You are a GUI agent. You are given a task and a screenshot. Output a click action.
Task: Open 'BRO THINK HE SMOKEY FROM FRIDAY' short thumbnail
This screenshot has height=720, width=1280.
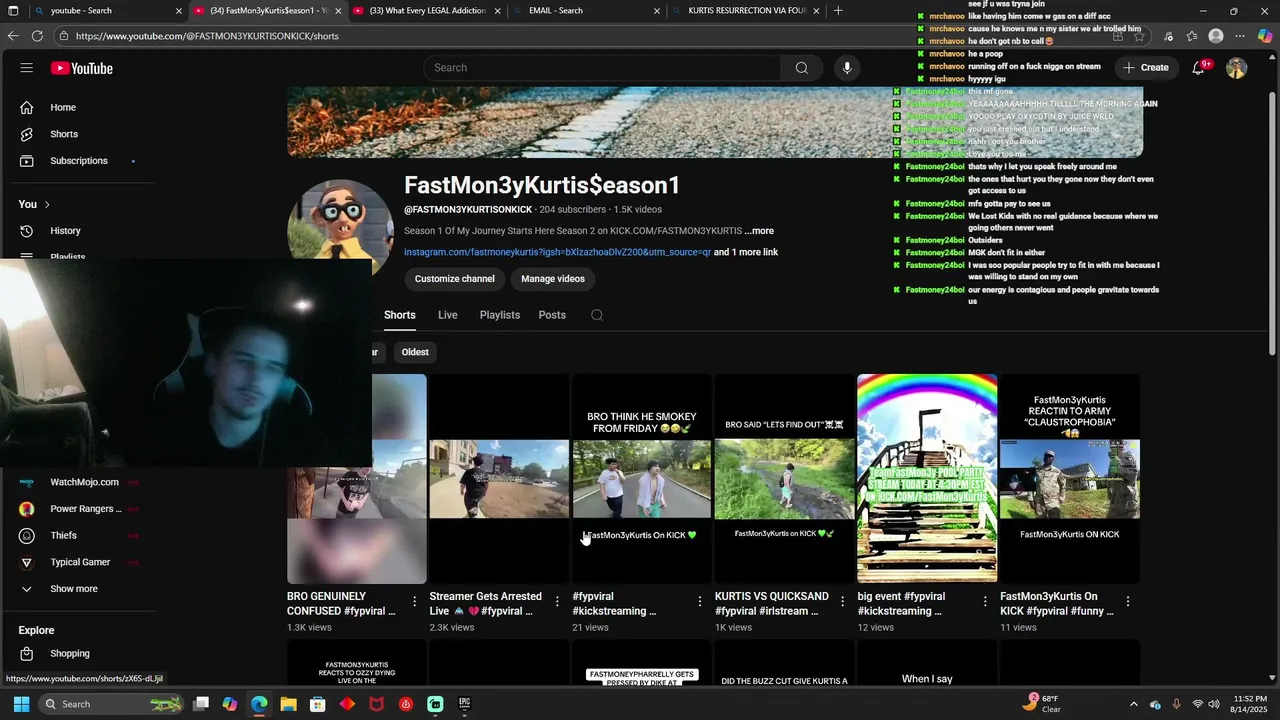click(x=641, y=478)
